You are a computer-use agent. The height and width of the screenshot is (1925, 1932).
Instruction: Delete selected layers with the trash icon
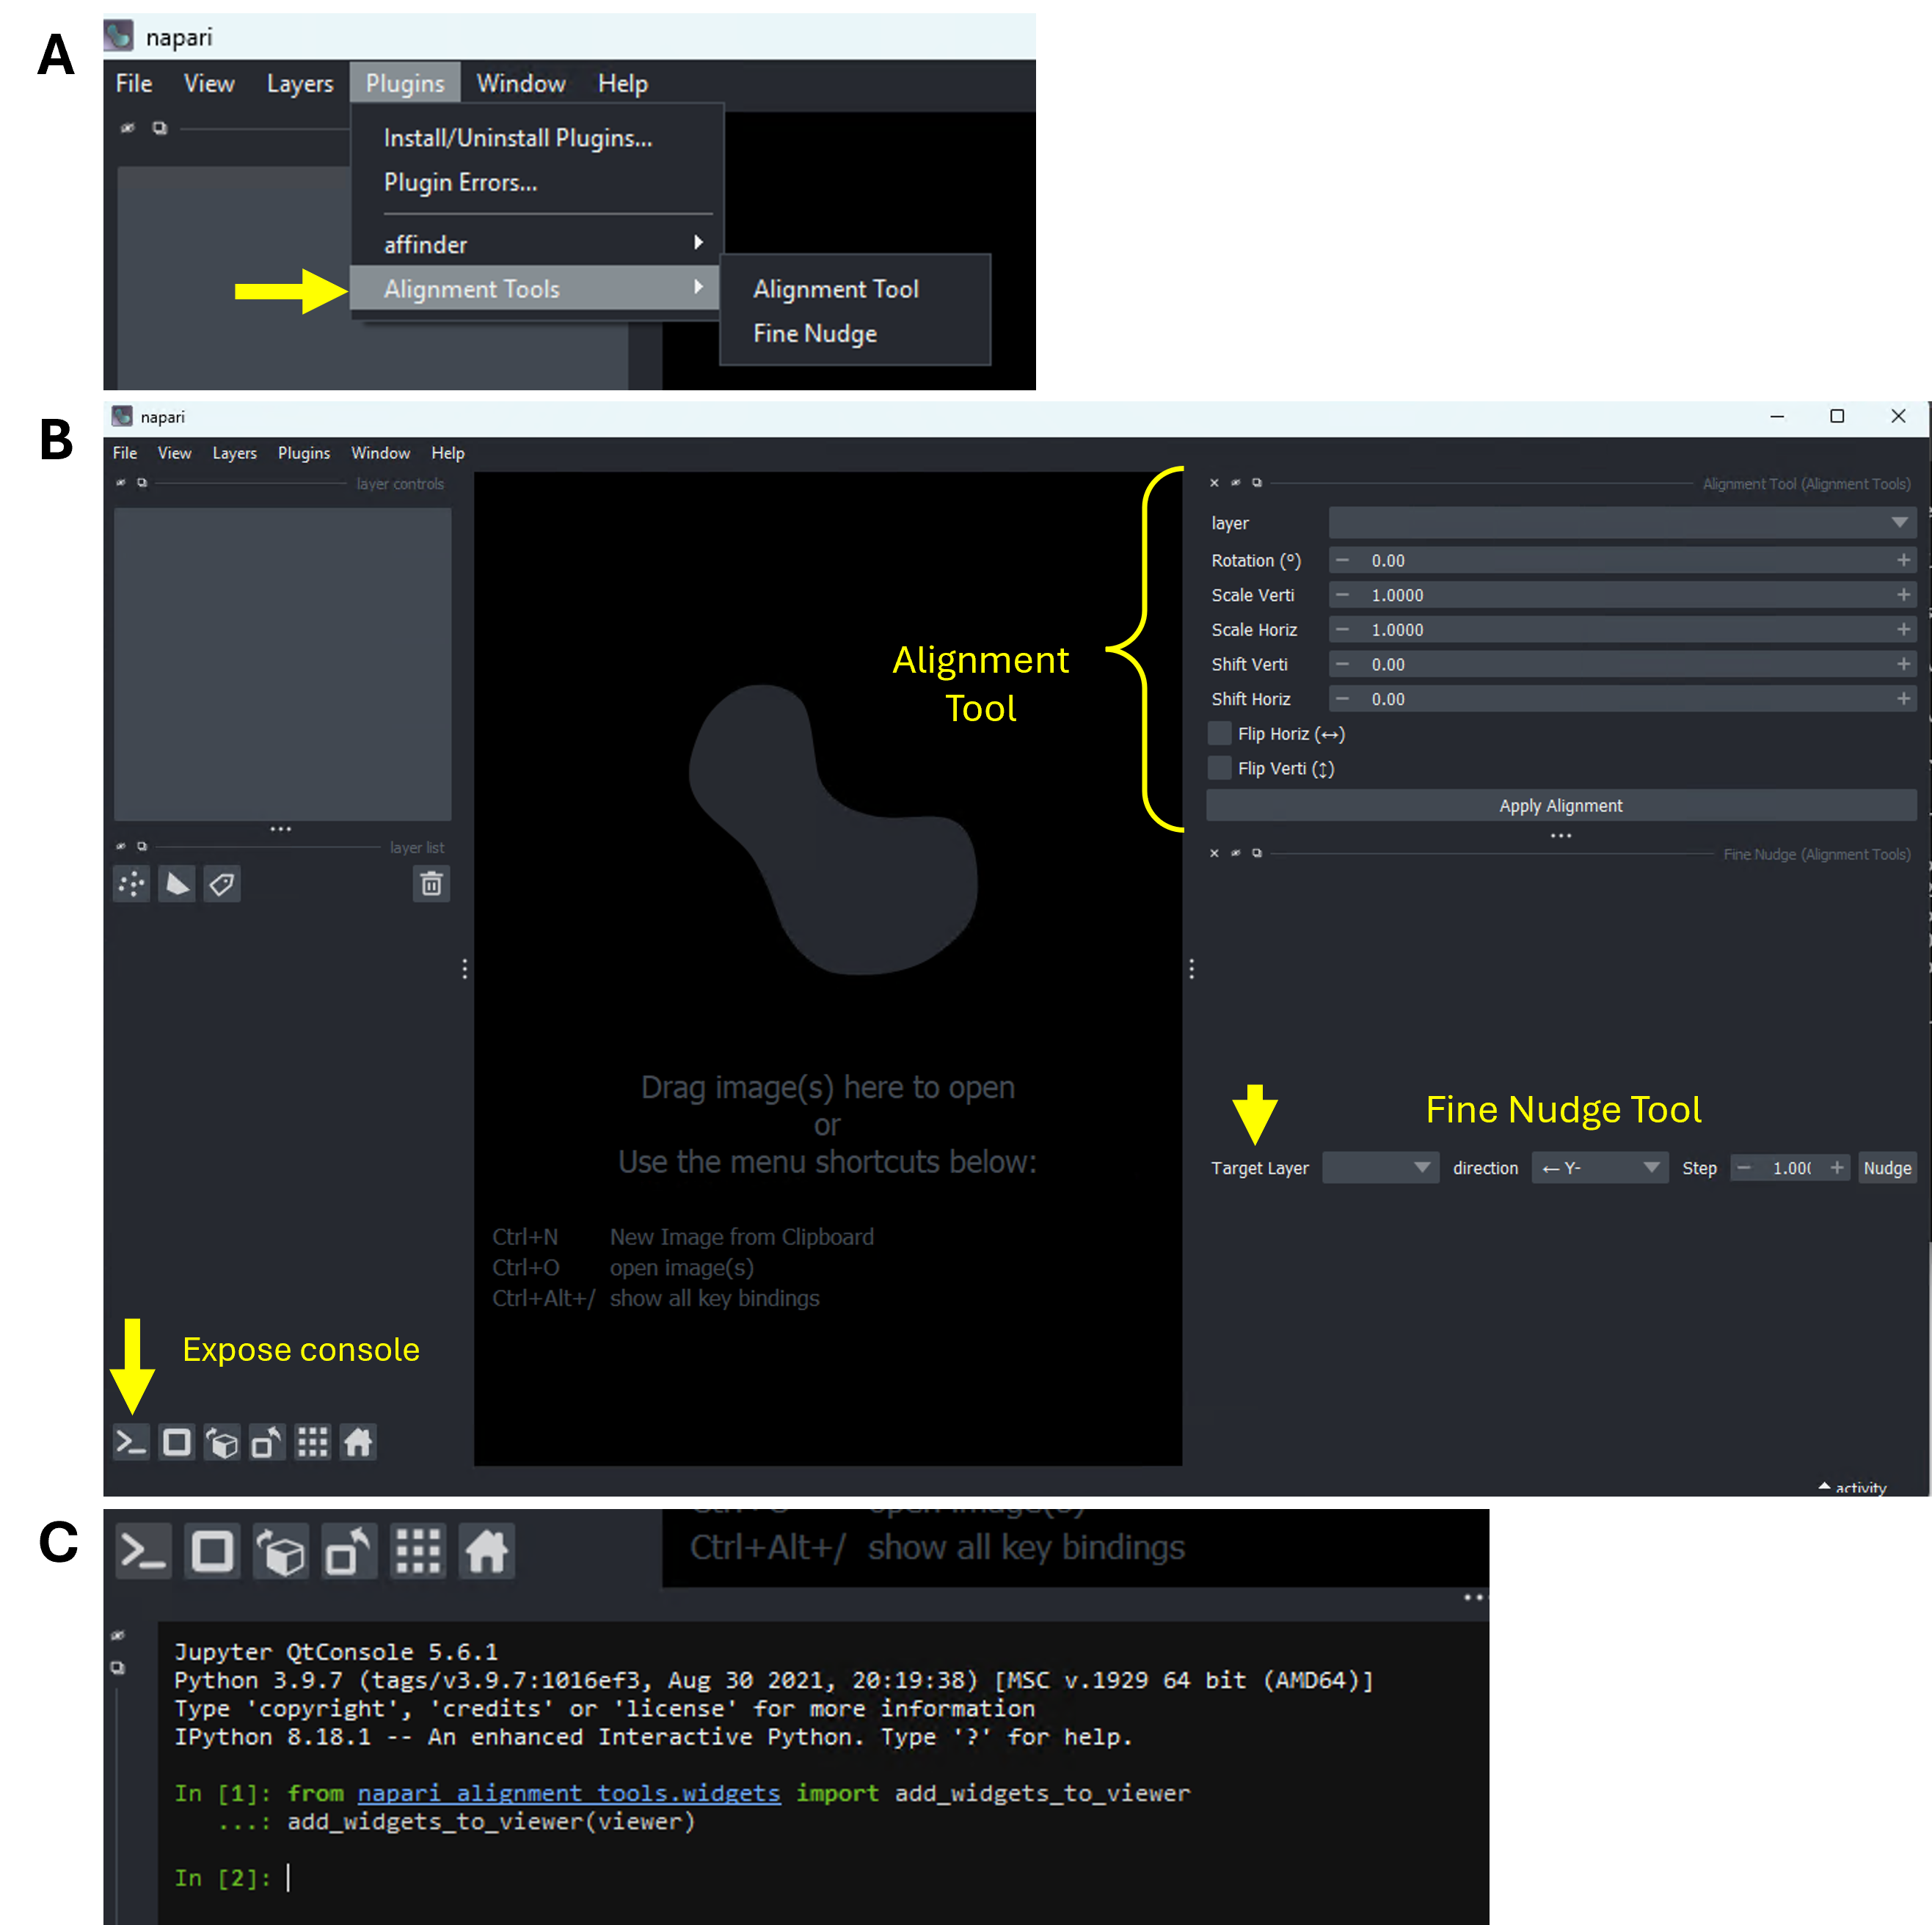point(431,884)
